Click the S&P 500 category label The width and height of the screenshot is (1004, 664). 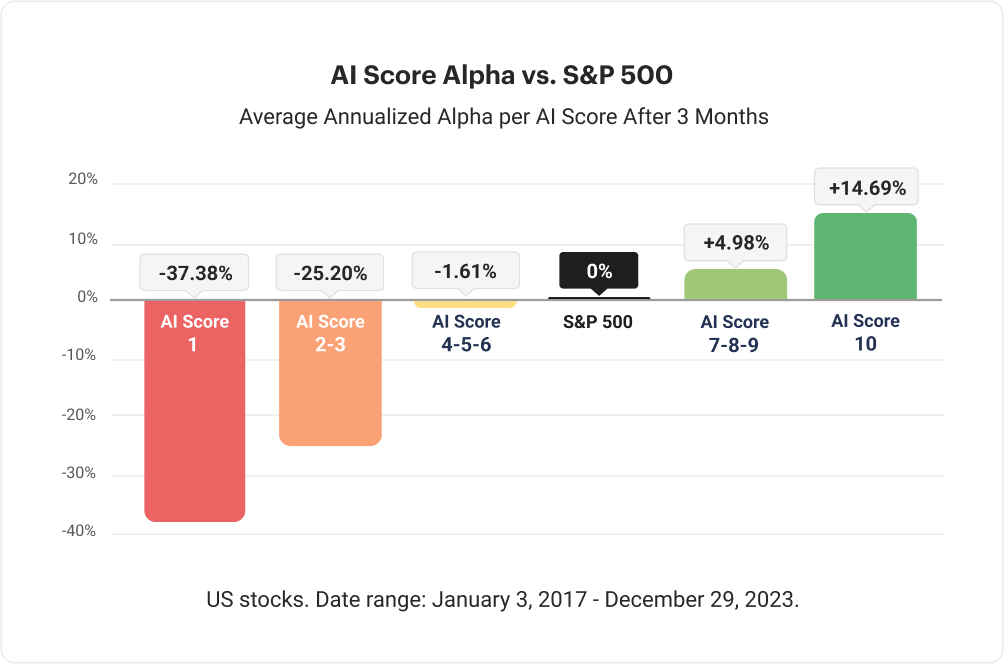pyautogui.click(x=599, y=323)
